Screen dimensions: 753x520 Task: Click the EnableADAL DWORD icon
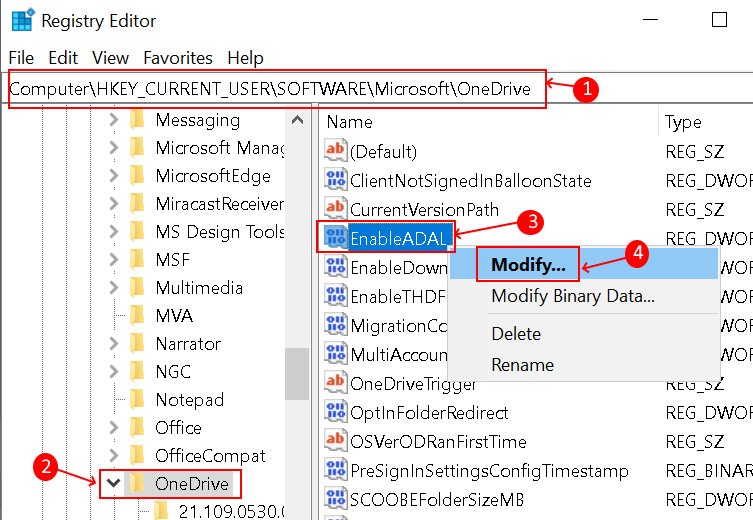tap(335, 237)
